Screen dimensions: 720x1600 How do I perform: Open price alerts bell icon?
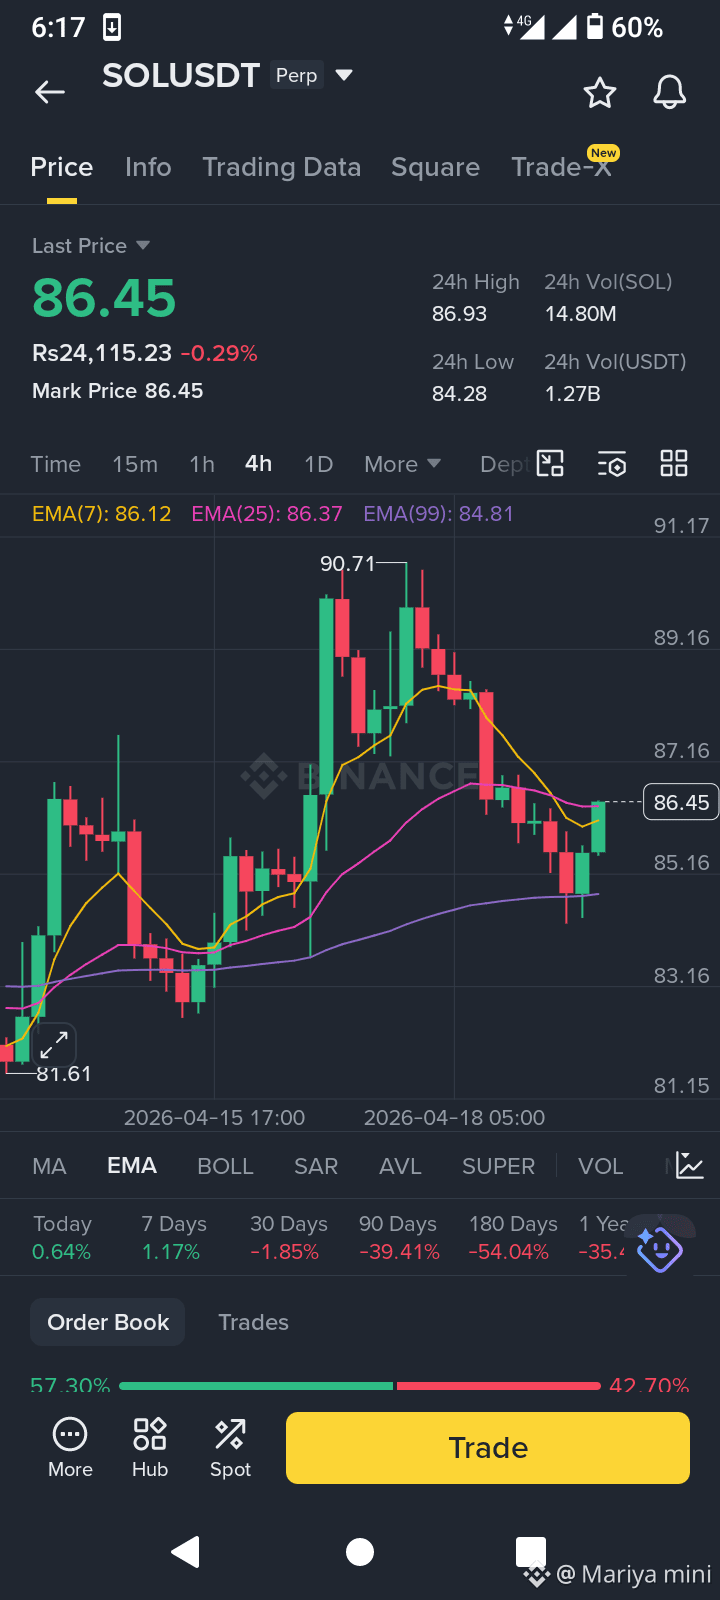click(670, 92)
